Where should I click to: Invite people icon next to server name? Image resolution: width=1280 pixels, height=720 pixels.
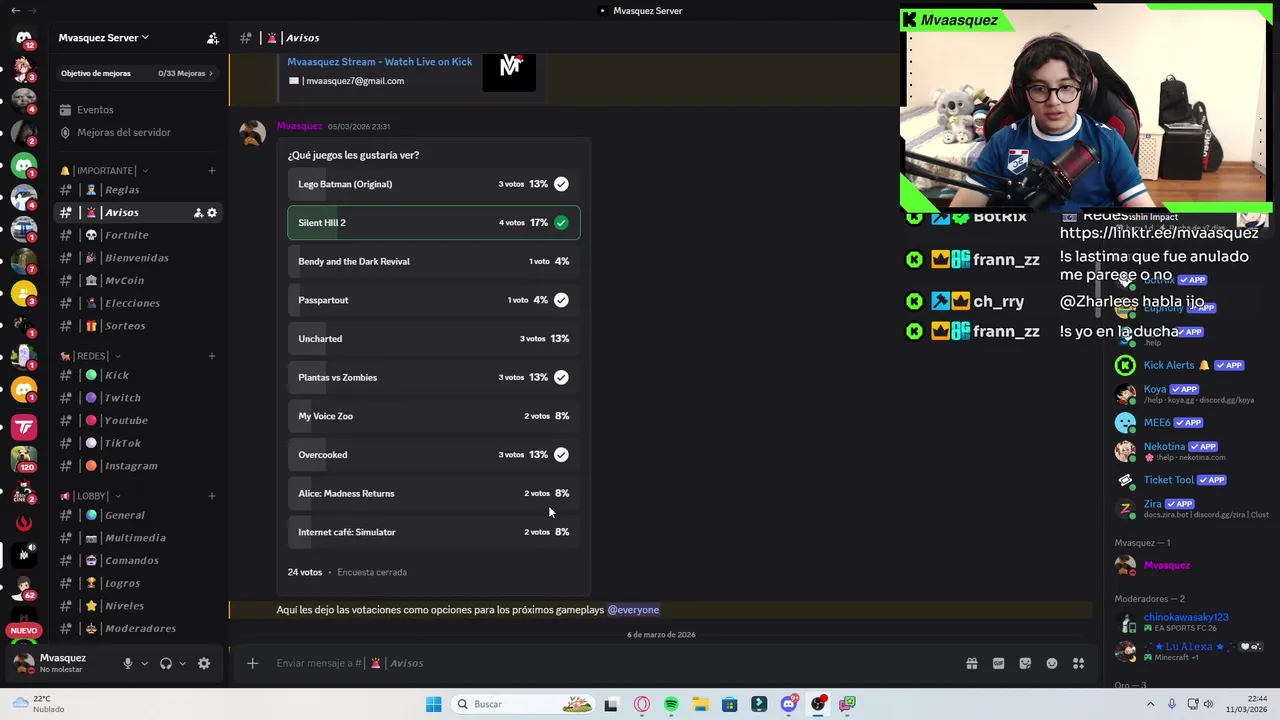pyautogui.click(x=212, y=38)
